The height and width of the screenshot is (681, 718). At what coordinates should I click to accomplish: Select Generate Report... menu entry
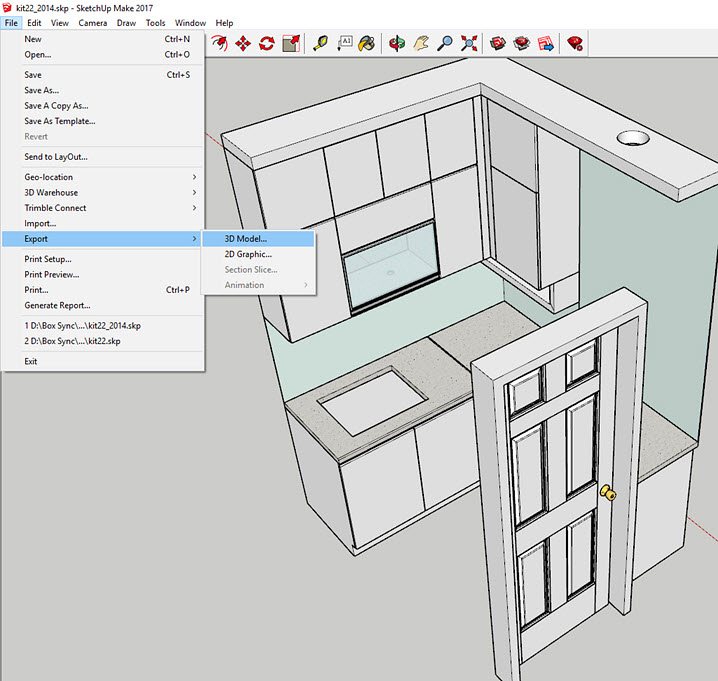click(57, 305)
